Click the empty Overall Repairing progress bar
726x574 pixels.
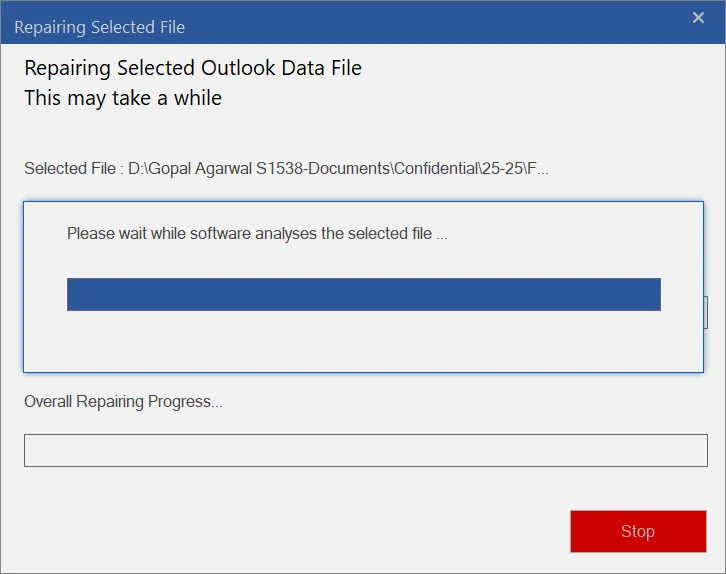point(365,450)
